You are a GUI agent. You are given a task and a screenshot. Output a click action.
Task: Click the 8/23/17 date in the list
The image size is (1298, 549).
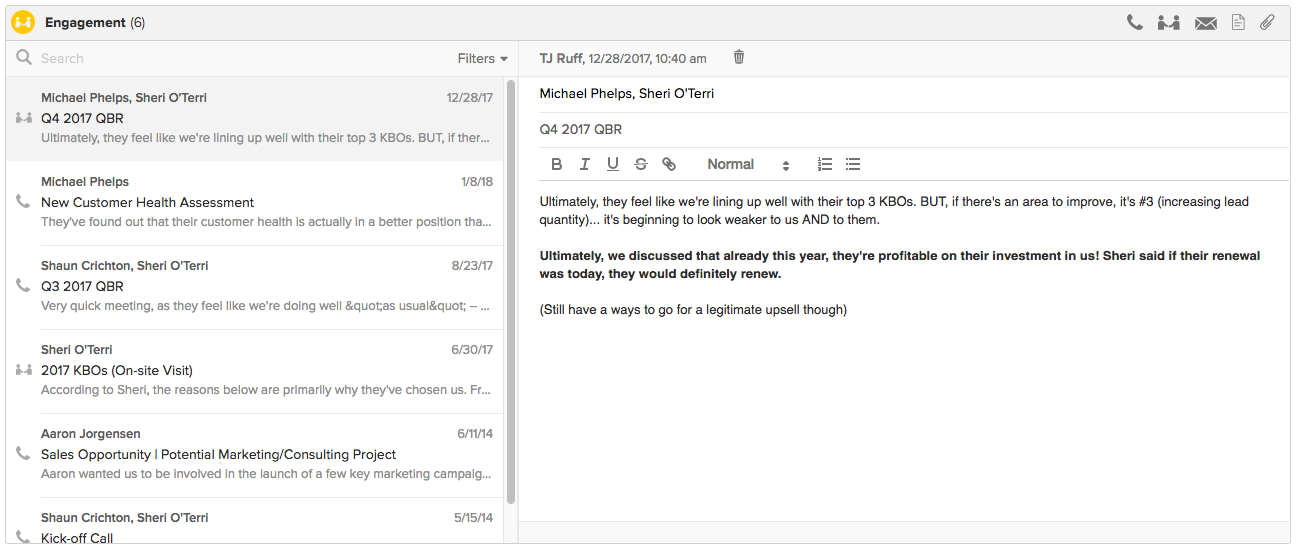click(472, 266)
